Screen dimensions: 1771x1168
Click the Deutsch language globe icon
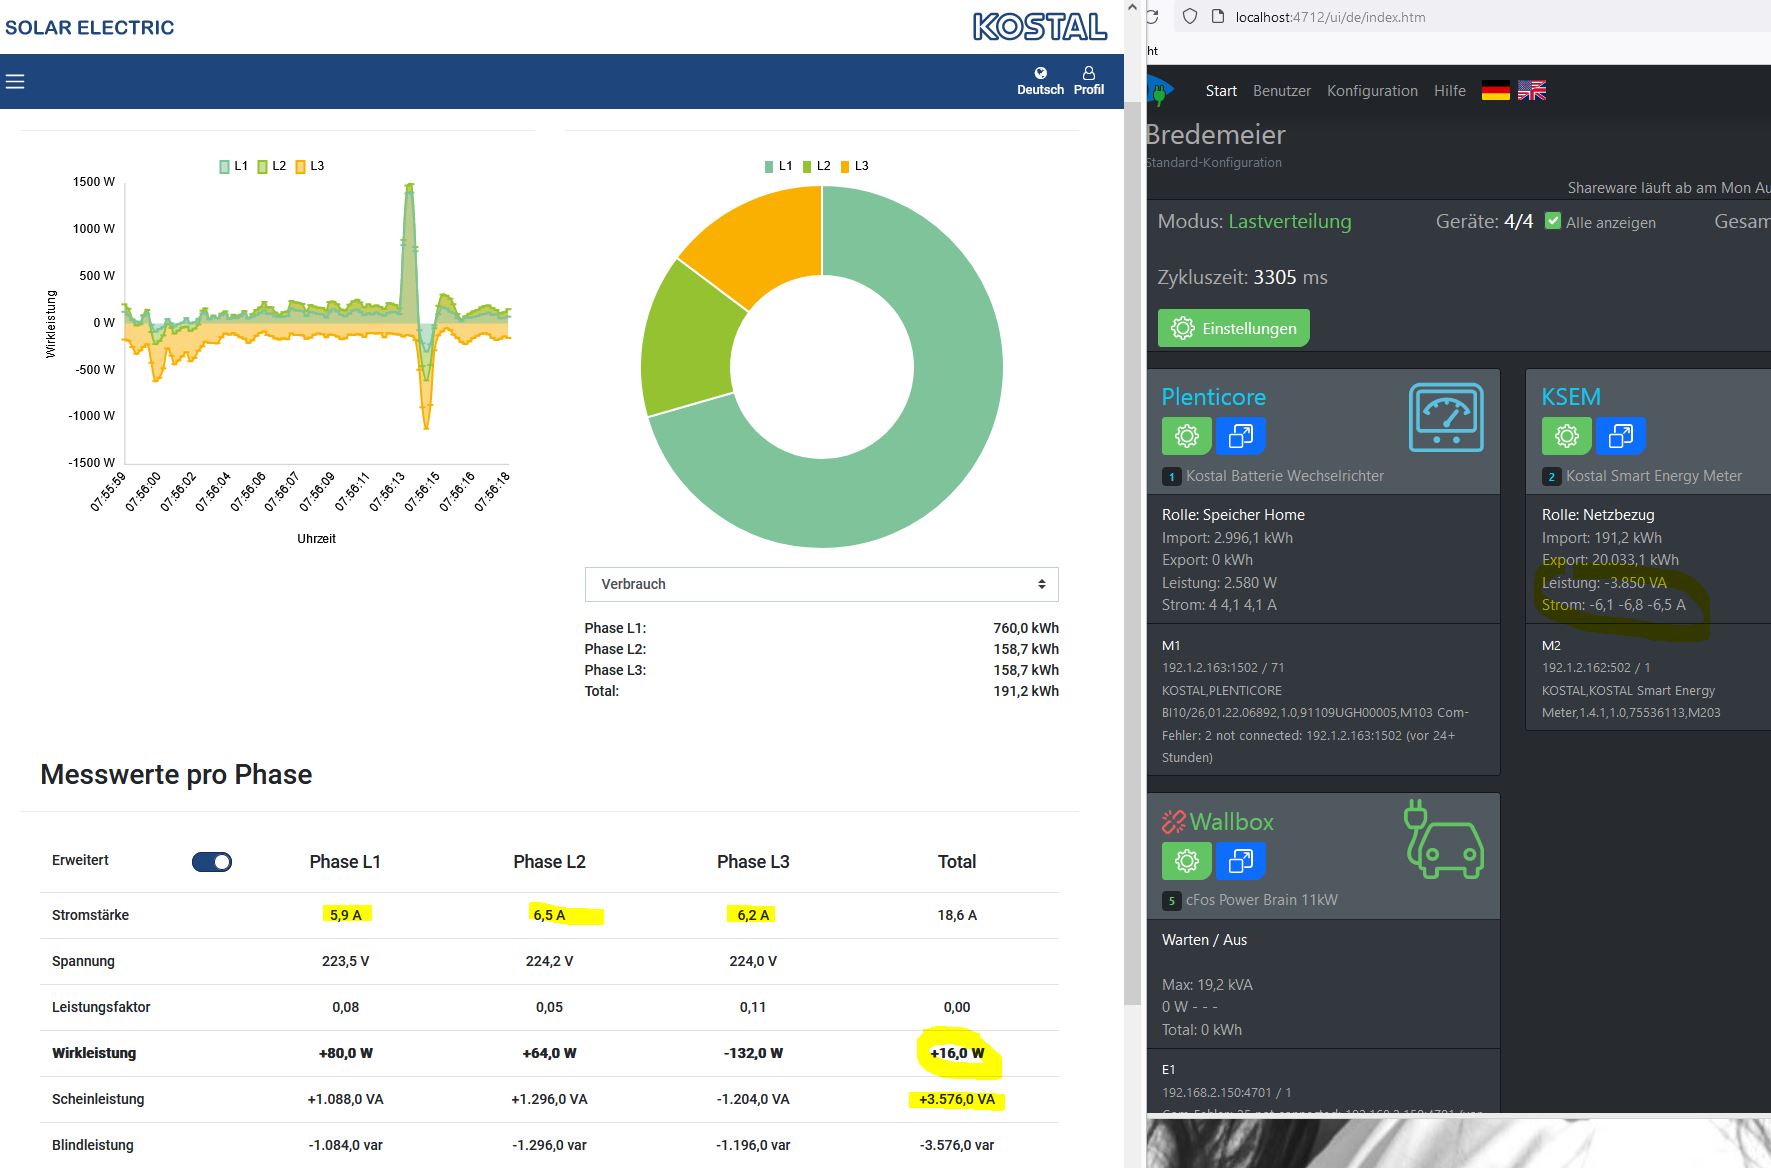coord(1040,73)
